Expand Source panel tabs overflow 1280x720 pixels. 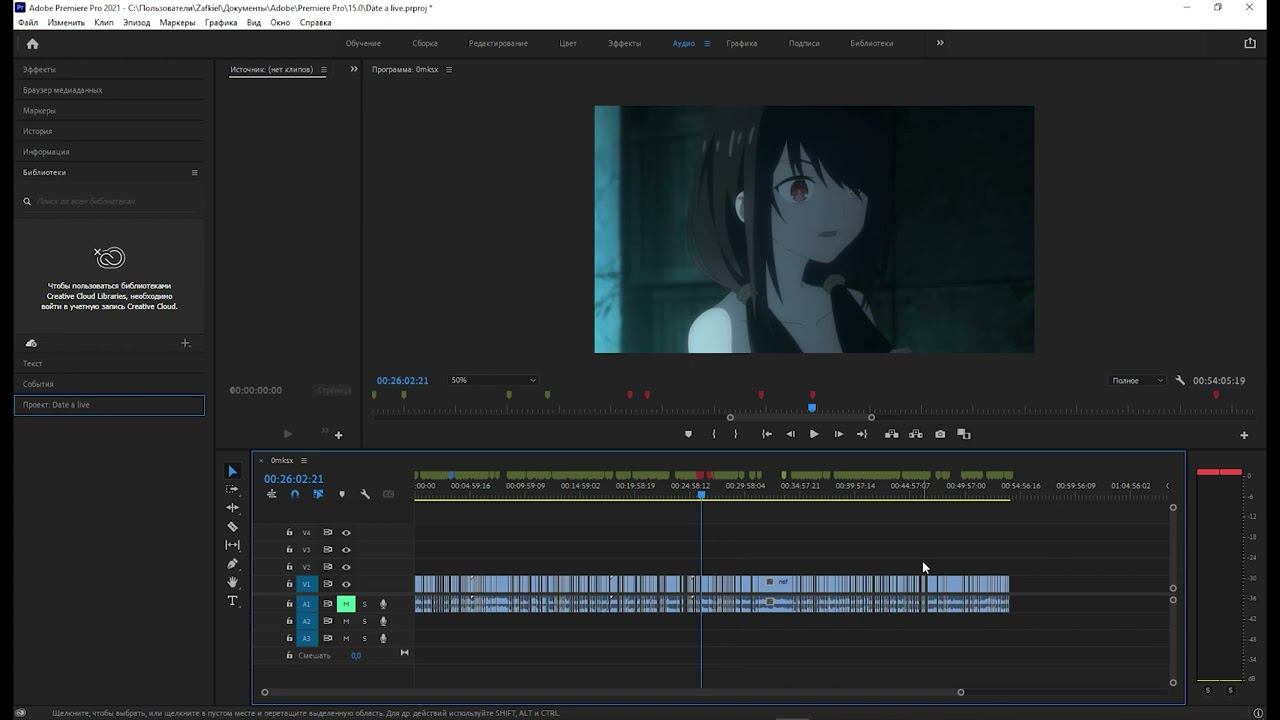(354, 69)
